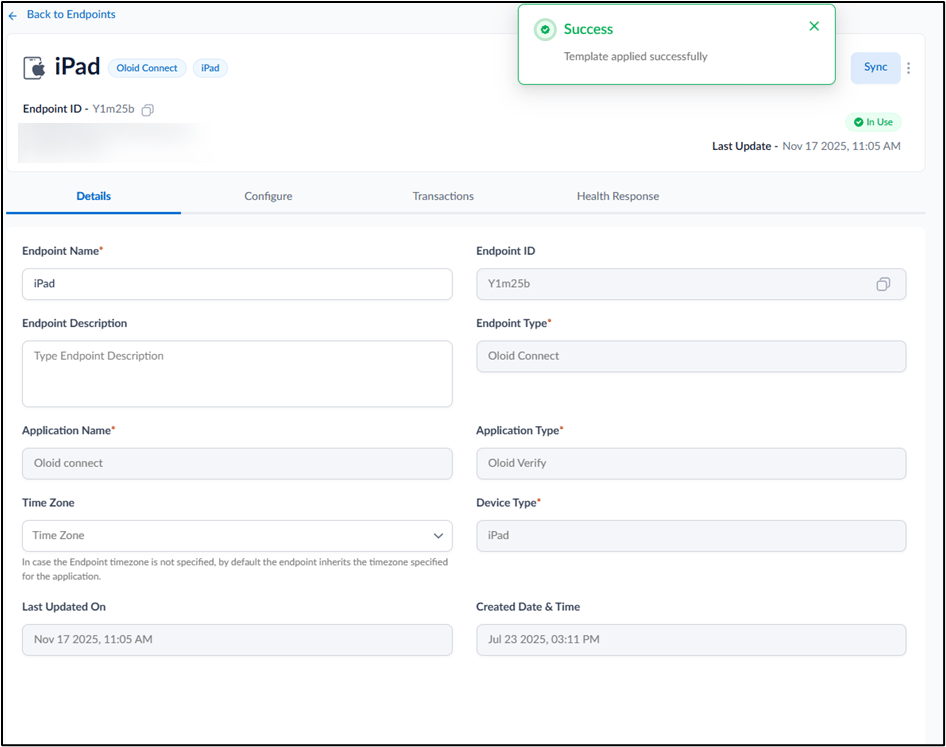Click 'Template applied successfully' message text

tap(635, 57)
